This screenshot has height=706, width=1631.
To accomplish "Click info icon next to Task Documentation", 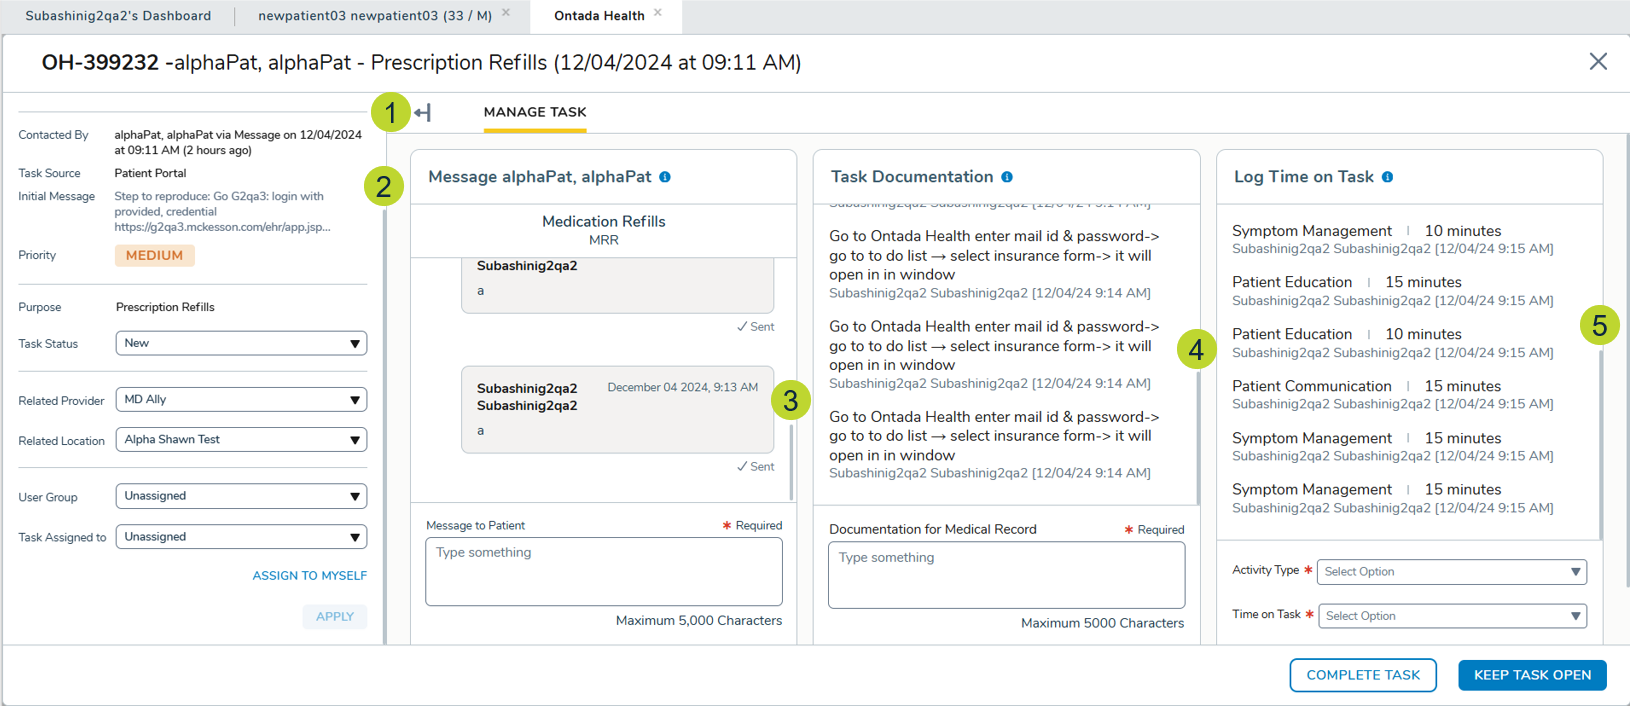I will [1007, 177].
